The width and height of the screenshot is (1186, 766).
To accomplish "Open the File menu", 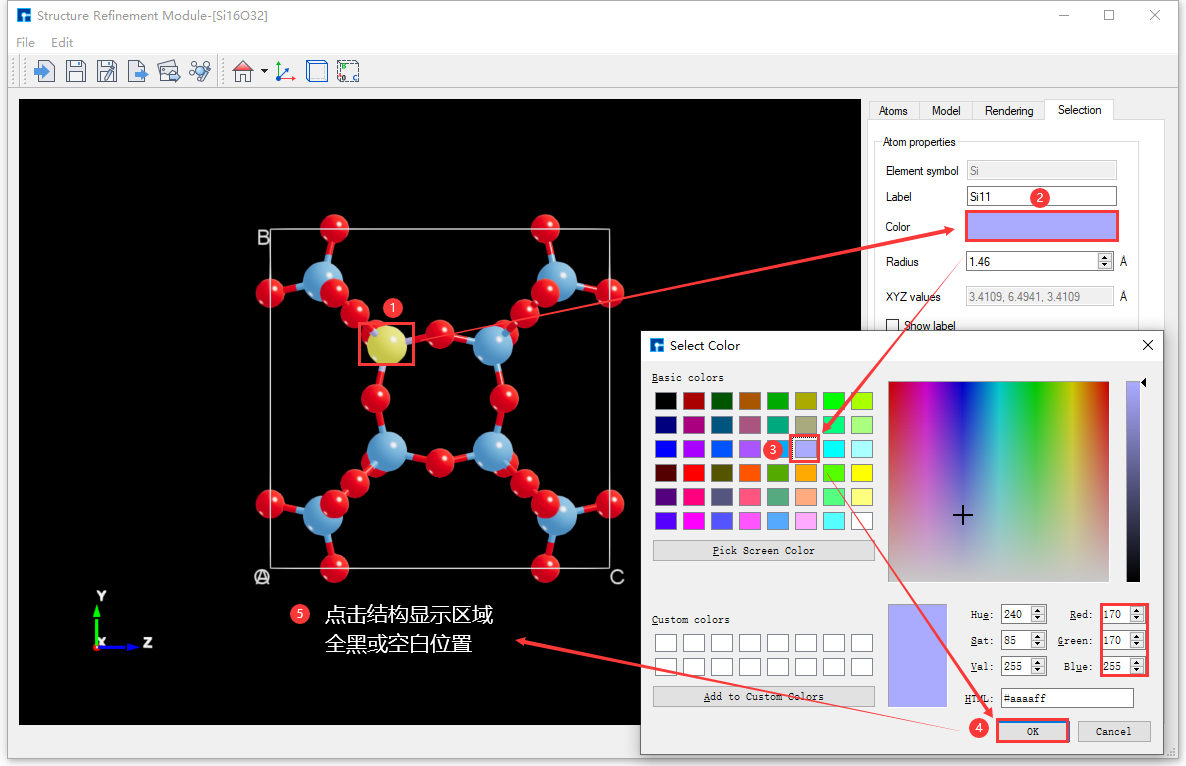I will [x=26, y=42].
